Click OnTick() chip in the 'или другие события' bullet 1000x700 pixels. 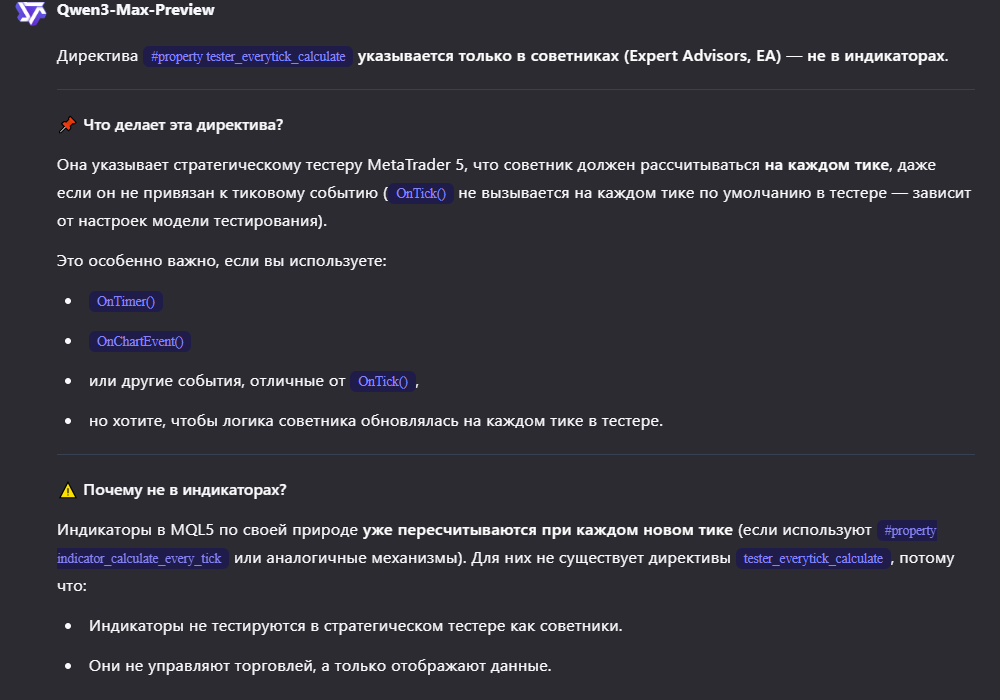click(x=383, y=381)
